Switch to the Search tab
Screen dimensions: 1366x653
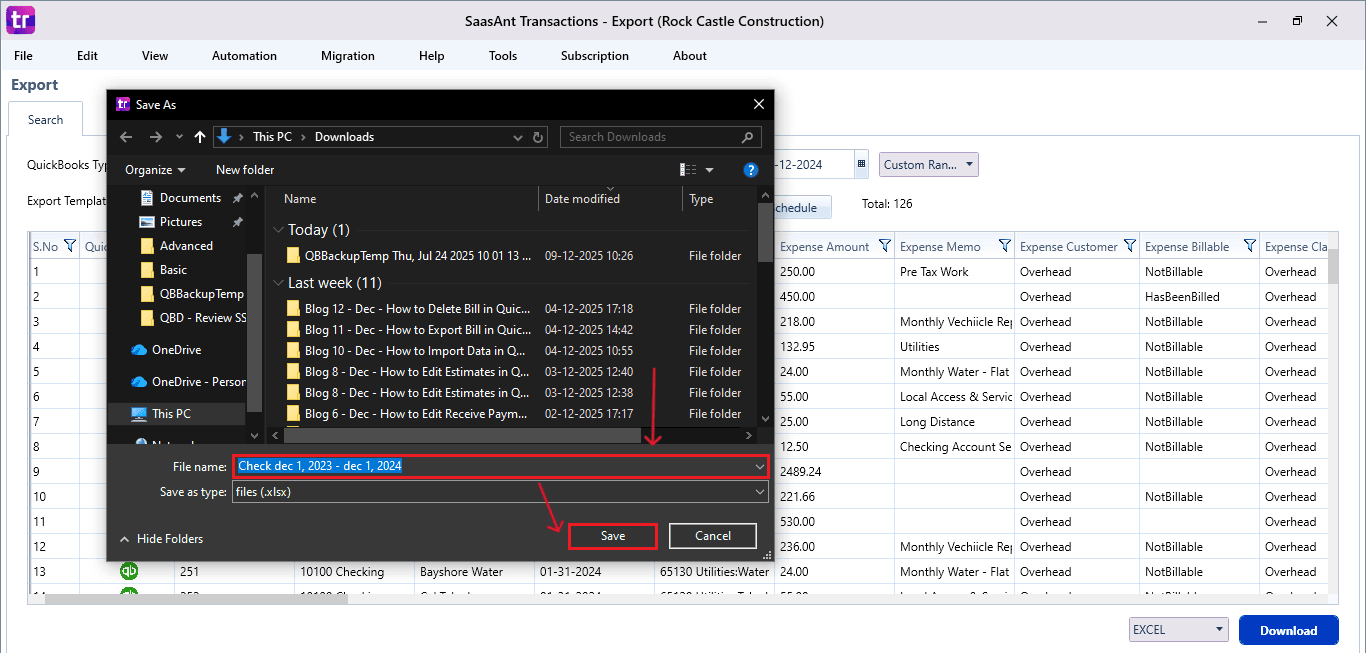pyautogui.click(x=45, y=120)
